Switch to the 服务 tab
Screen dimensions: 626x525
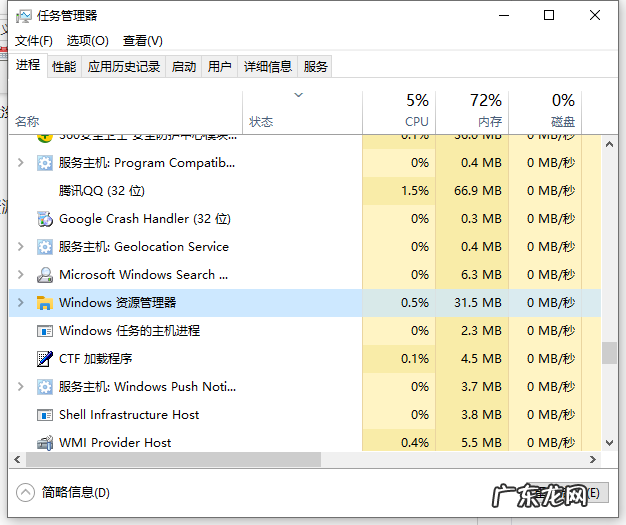tap(315, 66)
